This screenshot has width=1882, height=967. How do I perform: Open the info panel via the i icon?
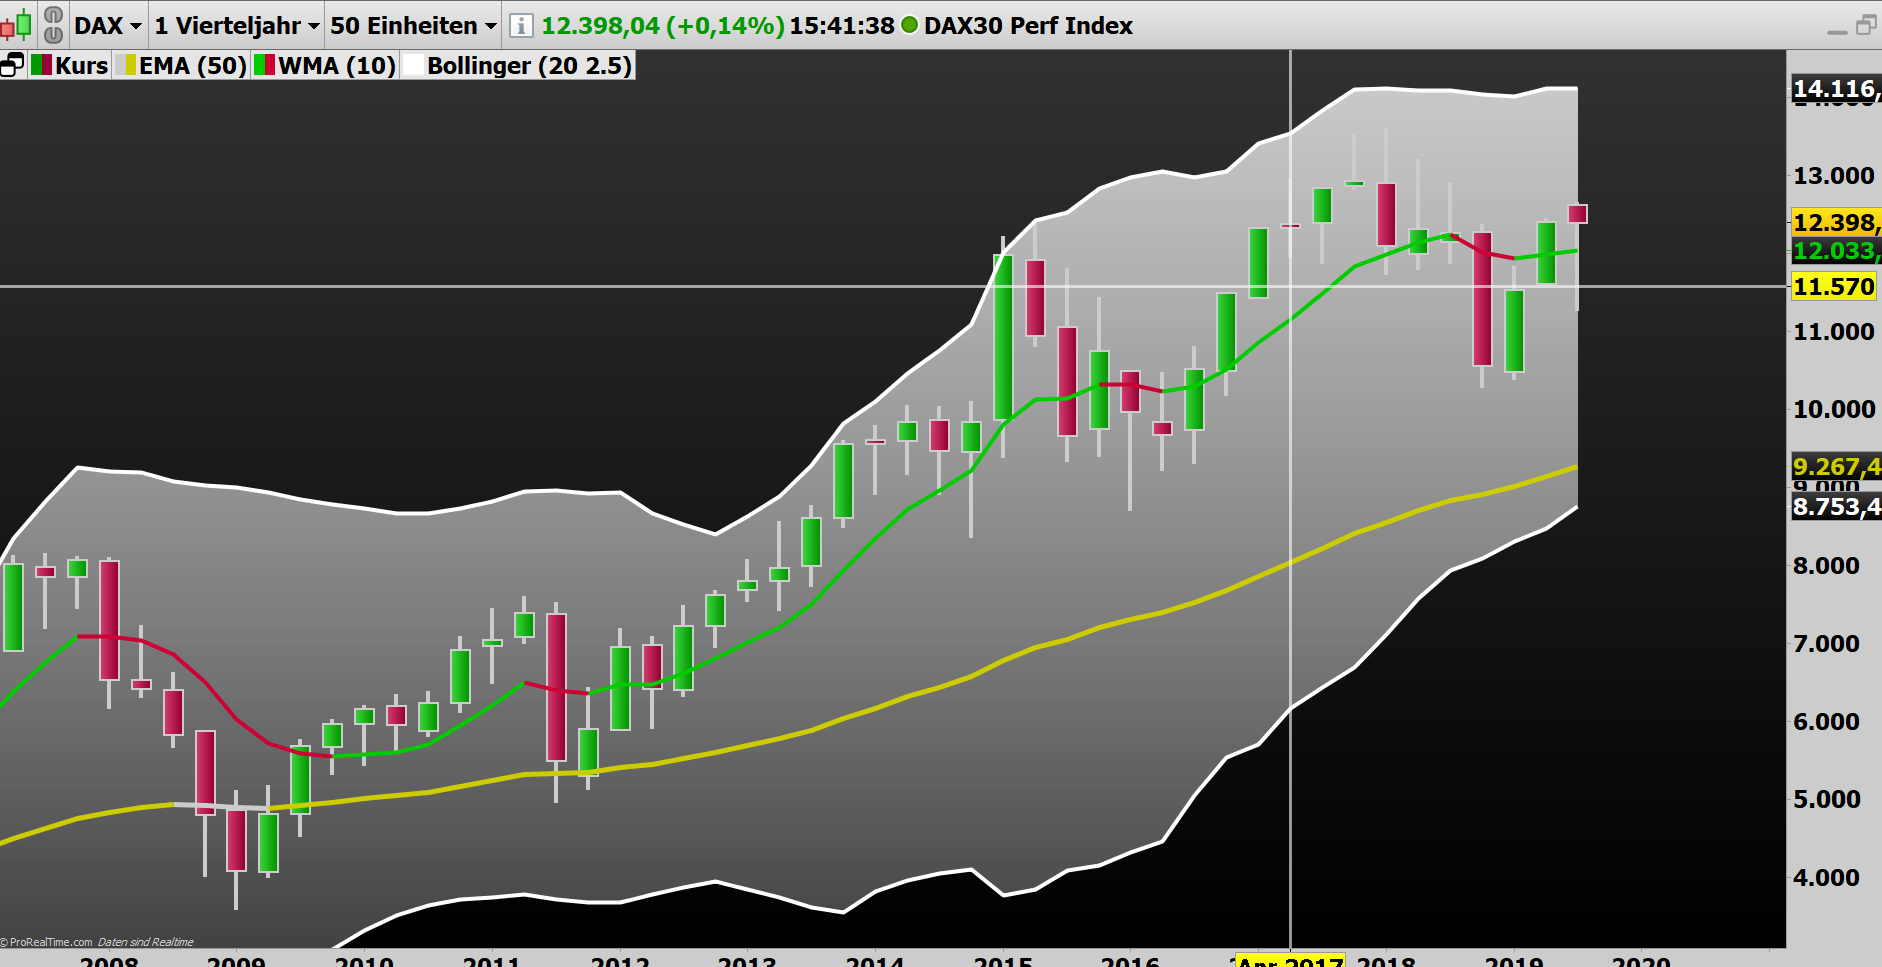[x=519, y=26]
